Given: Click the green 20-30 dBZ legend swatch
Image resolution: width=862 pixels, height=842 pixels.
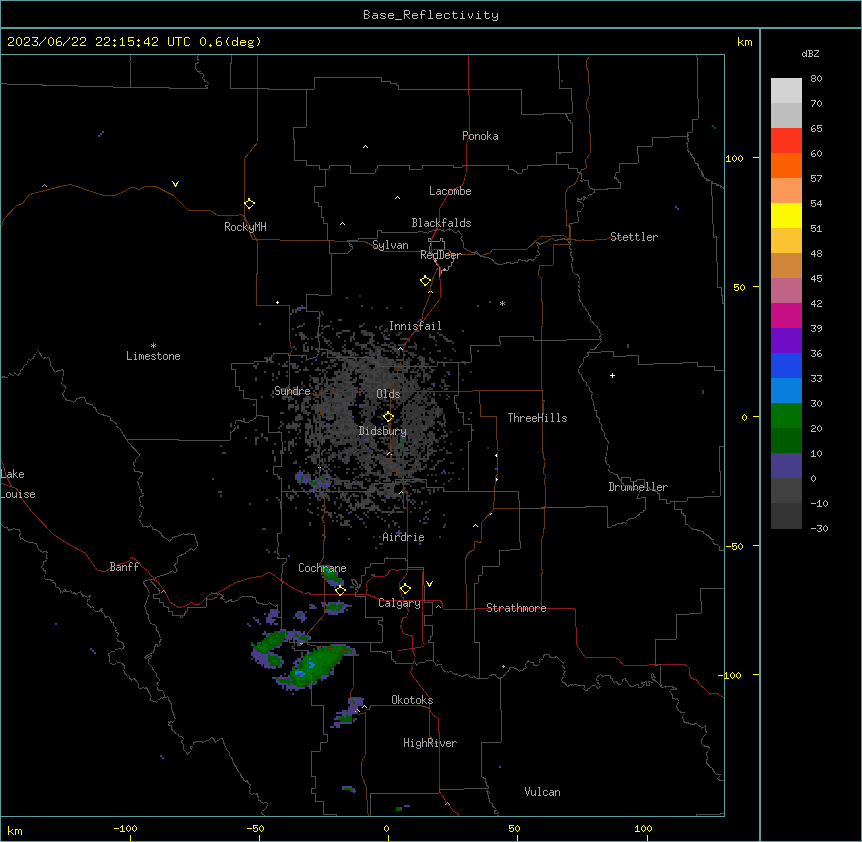Looking at the screenshot, I should 786,416.
